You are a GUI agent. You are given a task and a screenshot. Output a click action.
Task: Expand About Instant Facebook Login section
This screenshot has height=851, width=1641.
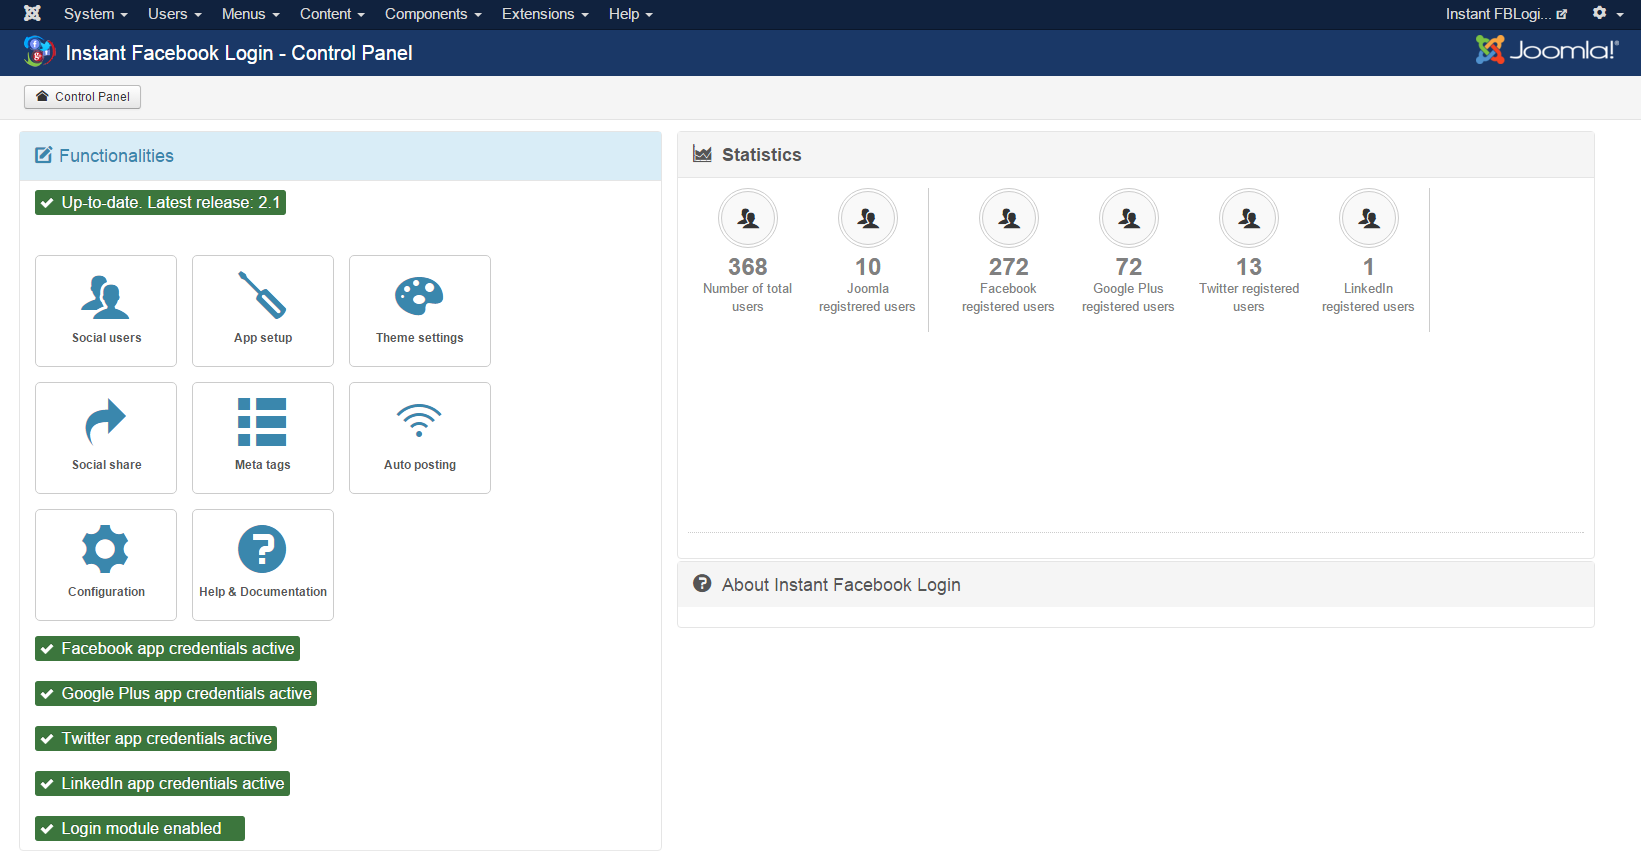1136,585
